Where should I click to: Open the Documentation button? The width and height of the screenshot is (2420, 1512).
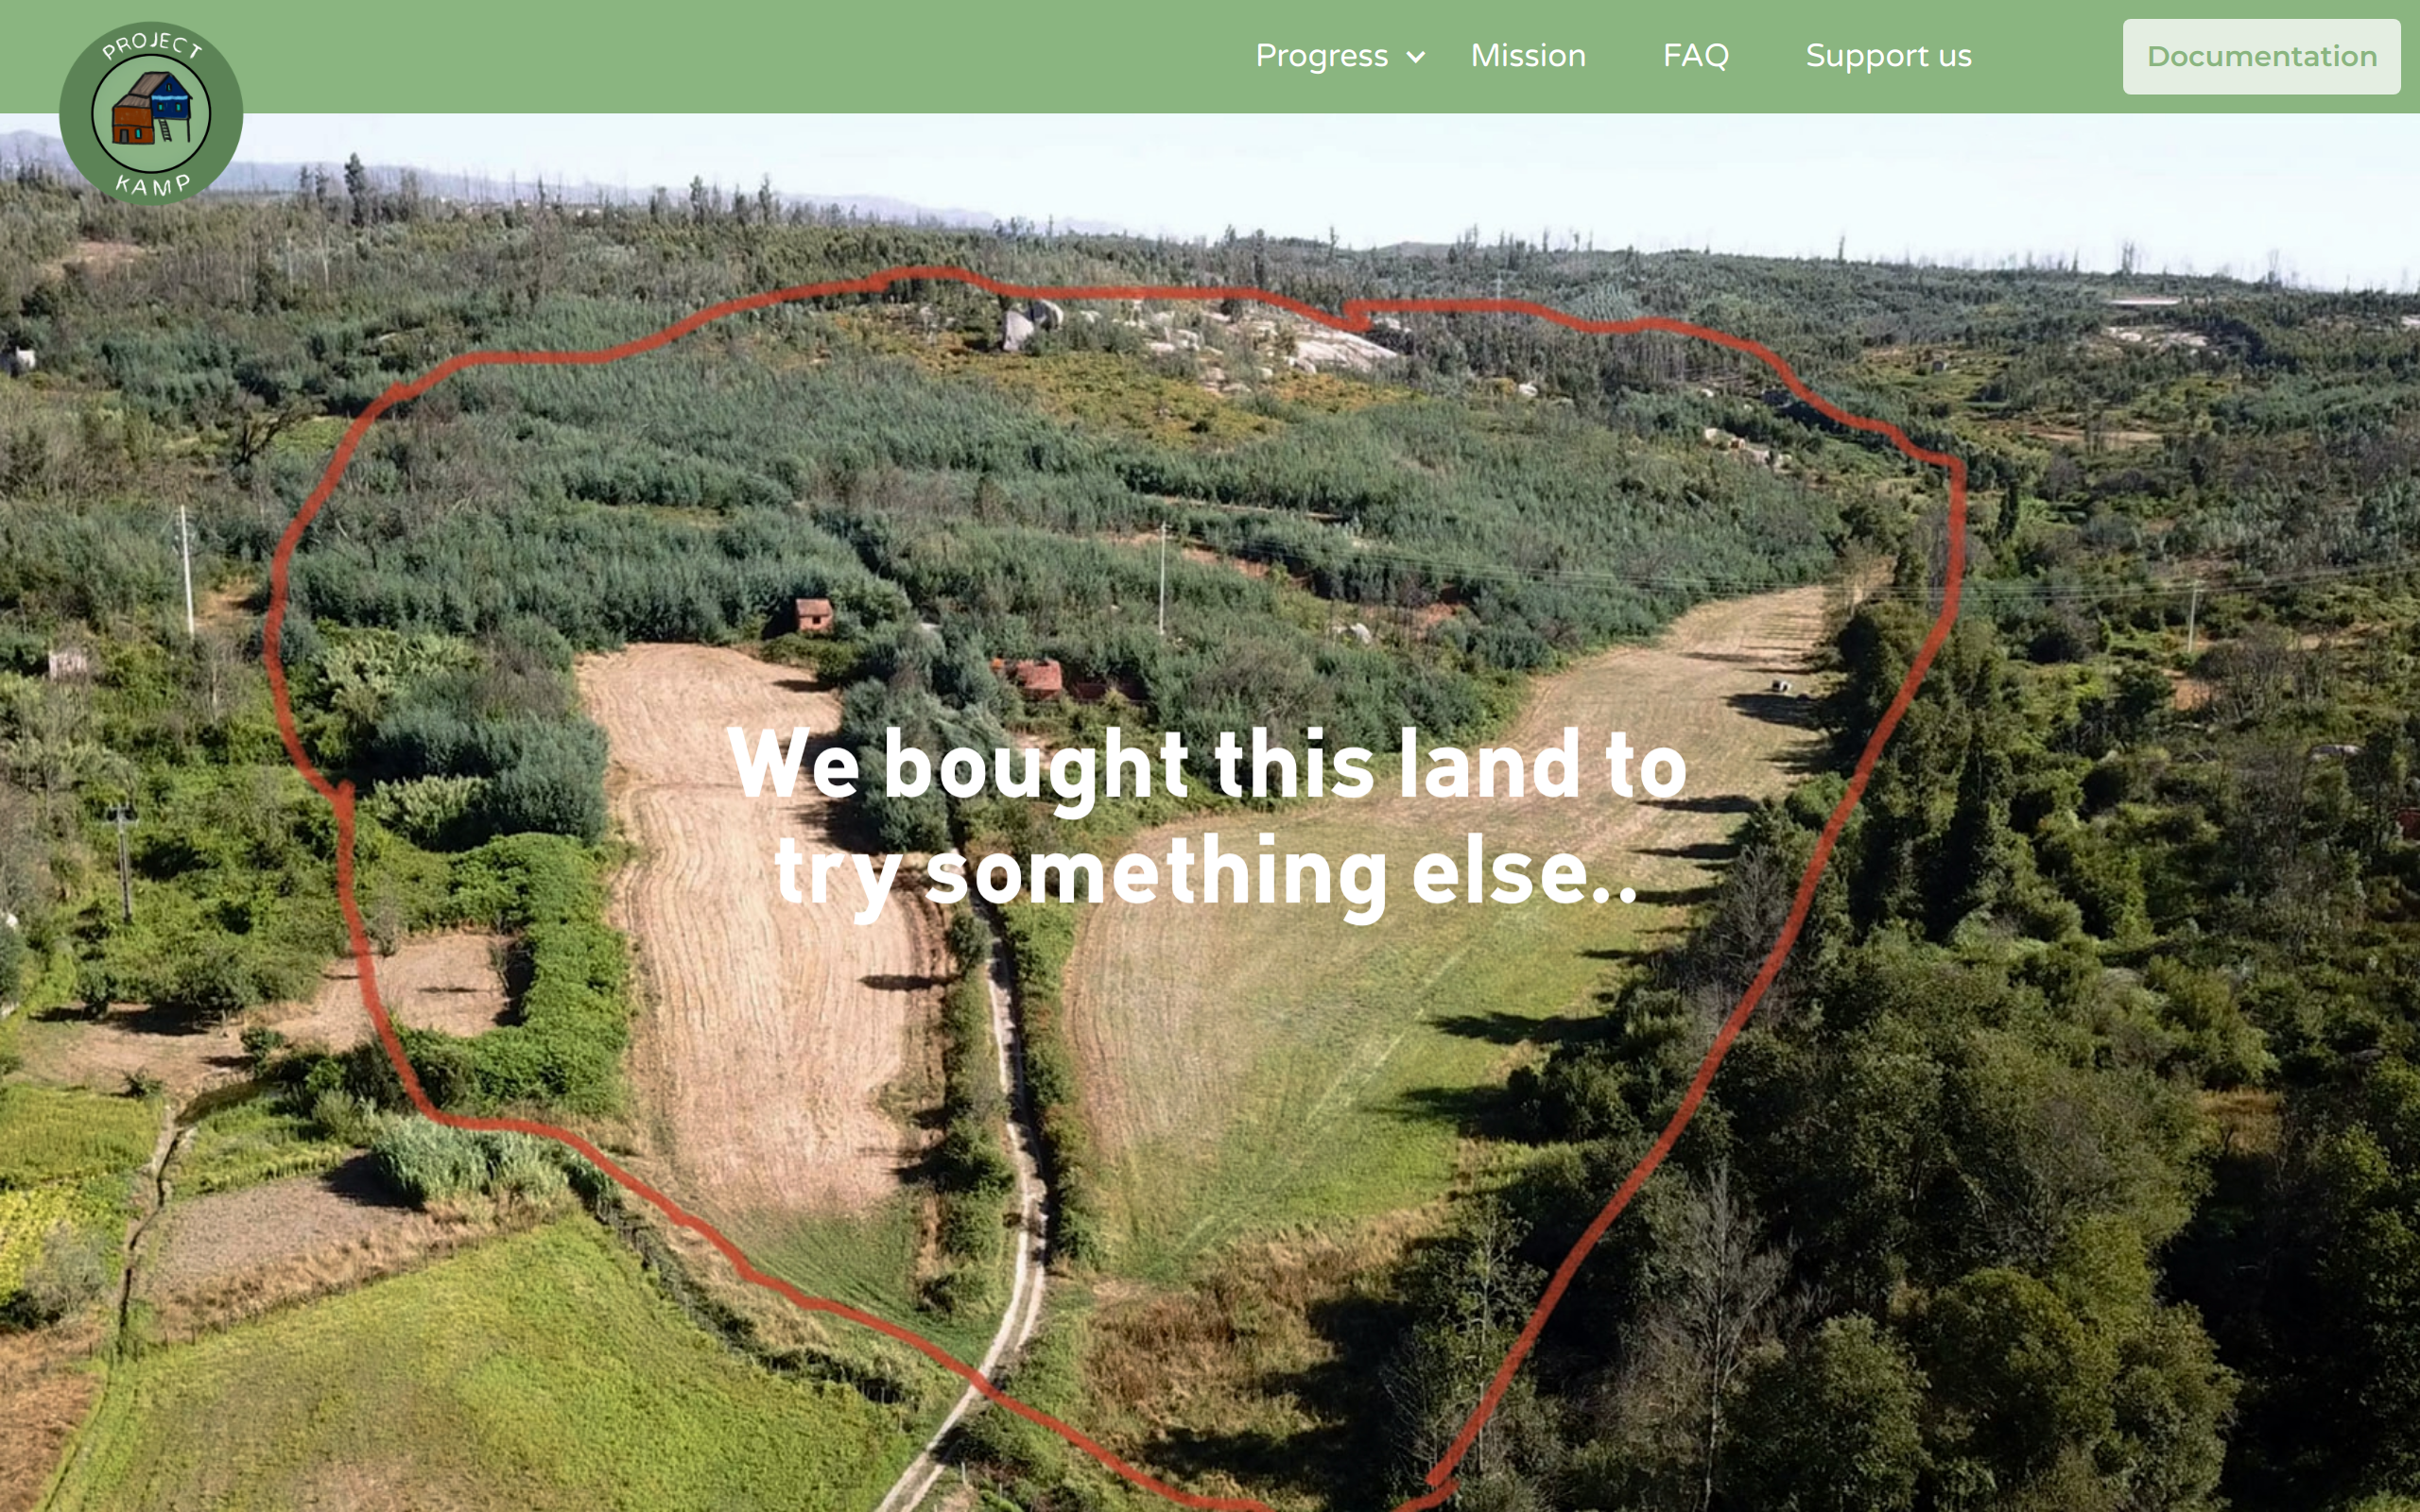(2261, 56)
